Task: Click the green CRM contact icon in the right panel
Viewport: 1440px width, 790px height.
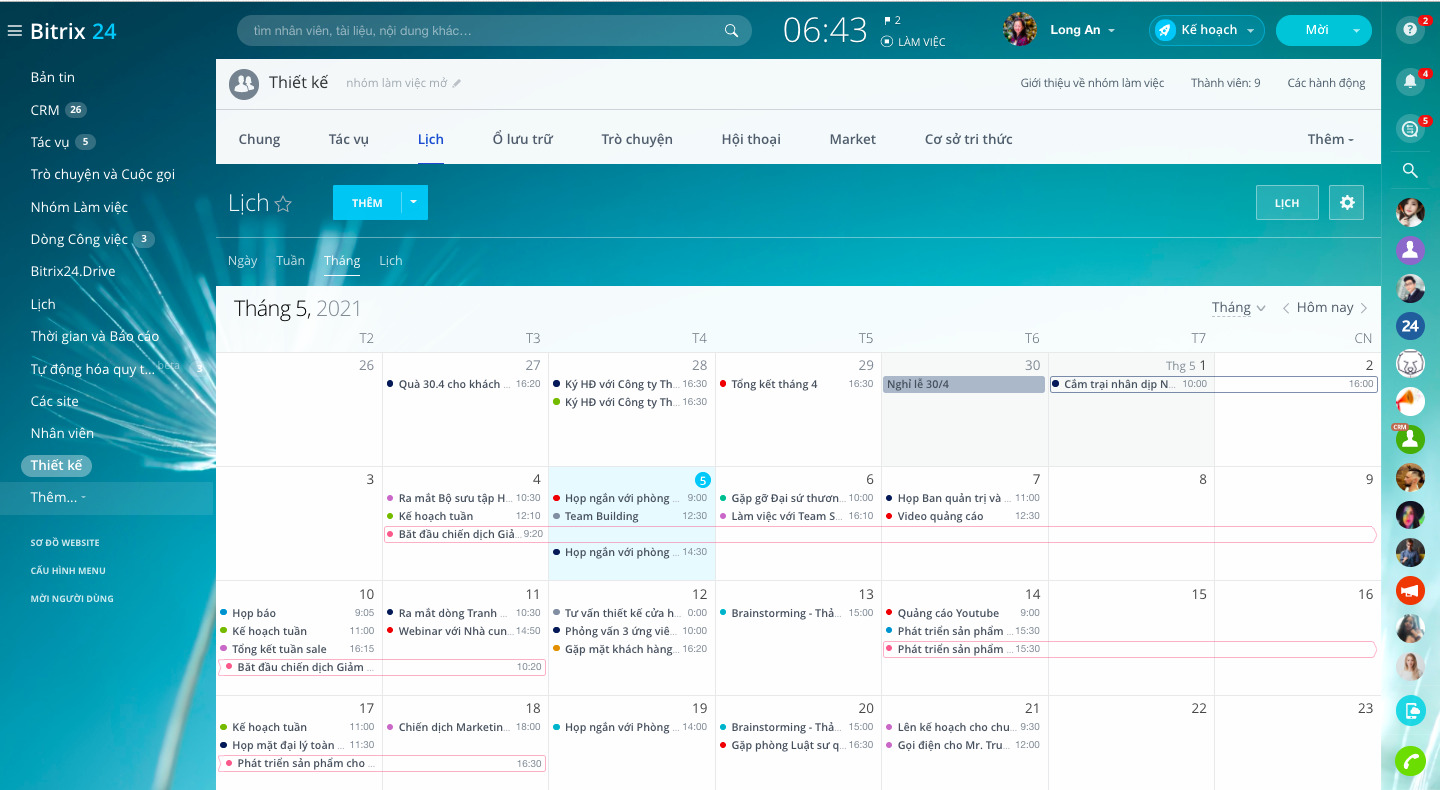Action: click(x=1410, y=439)
